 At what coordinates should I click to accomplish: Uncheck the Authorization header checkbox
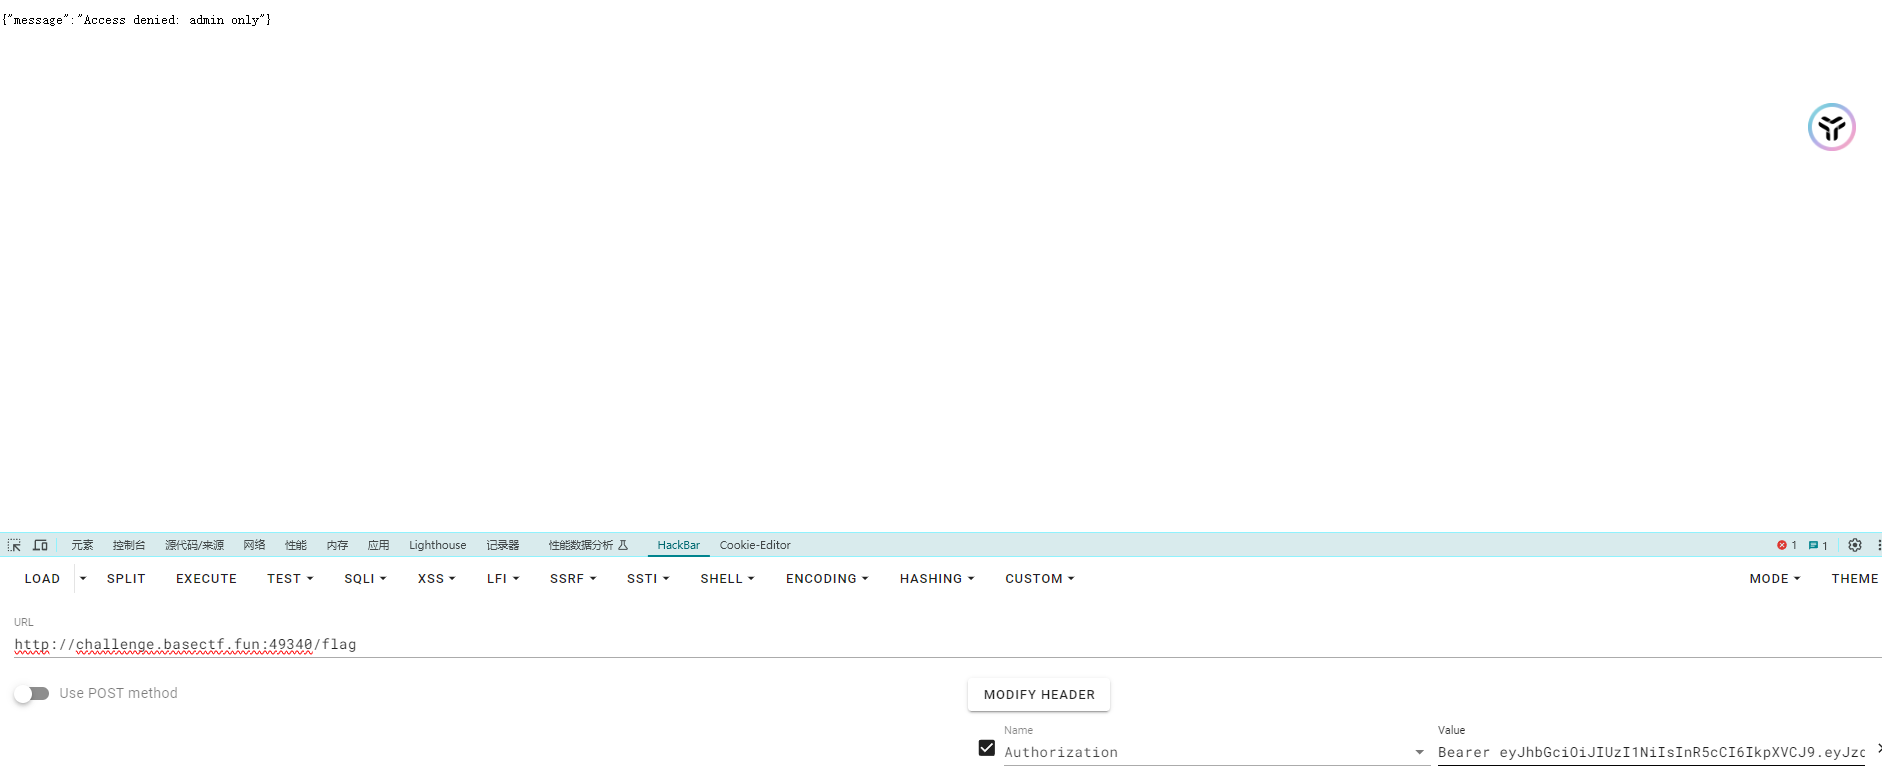(x=987, y=748)
